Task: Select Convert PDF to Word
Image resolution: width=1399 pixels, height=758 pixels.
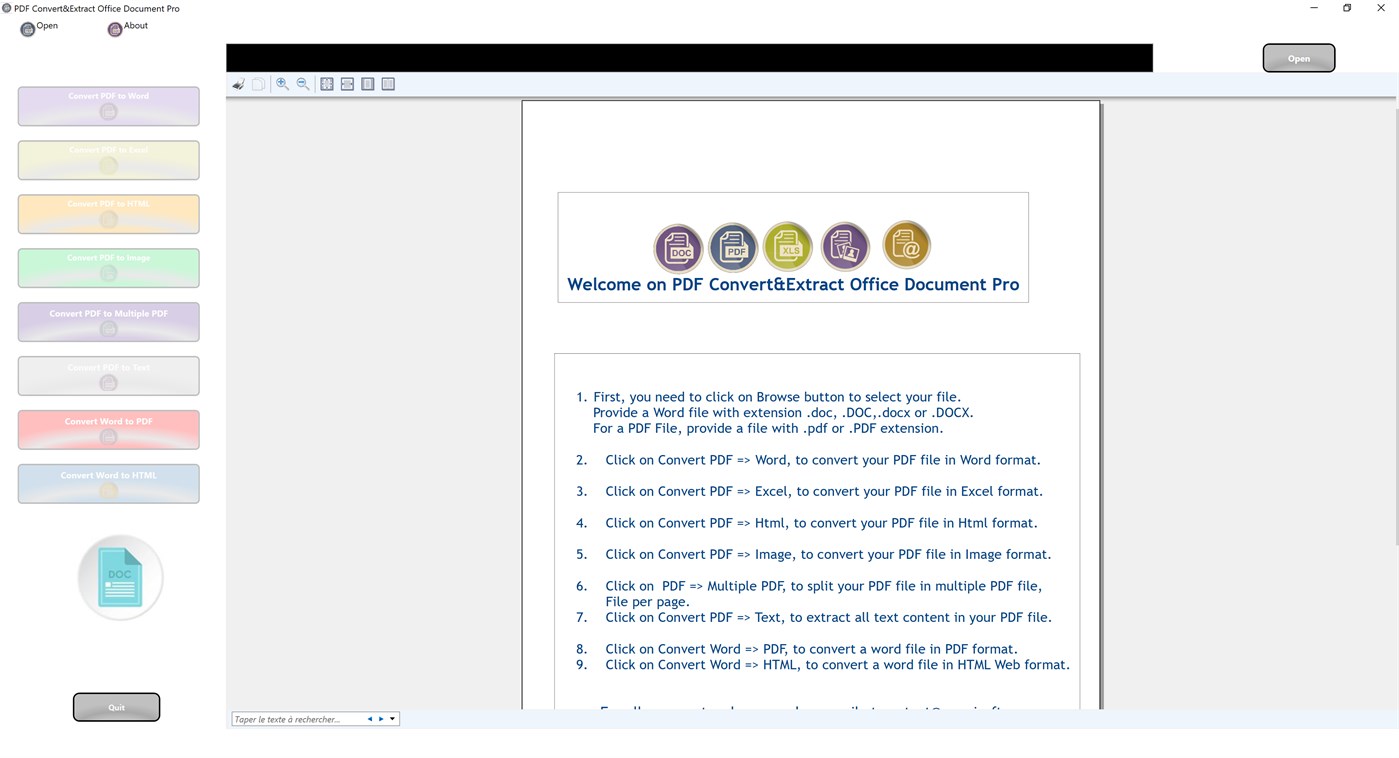Action: (x=108, y=106)
